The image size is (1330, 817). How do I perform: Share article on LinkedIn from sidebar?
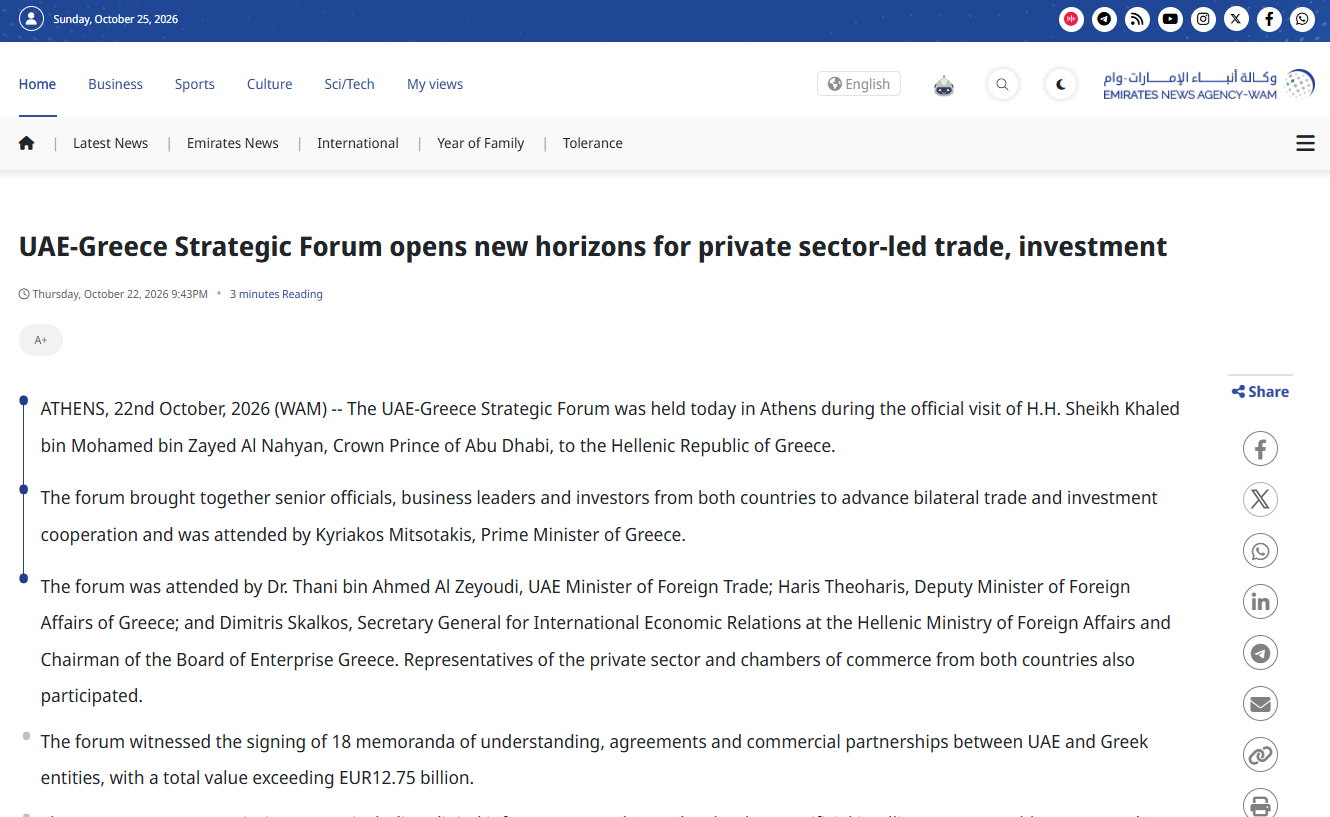click(x=1260, y=602)
